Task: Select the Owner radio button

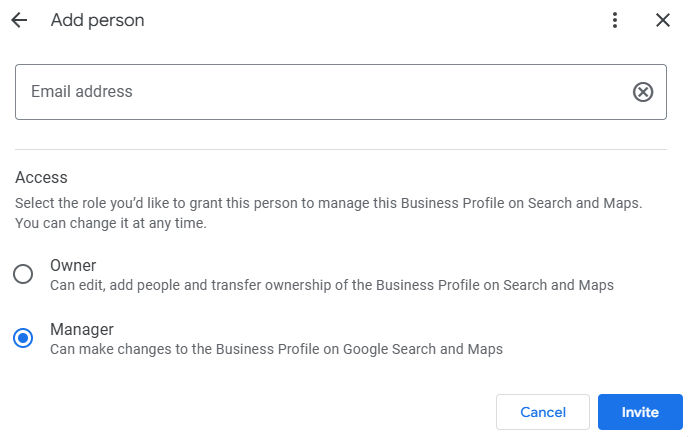Action: click(23, 275)
